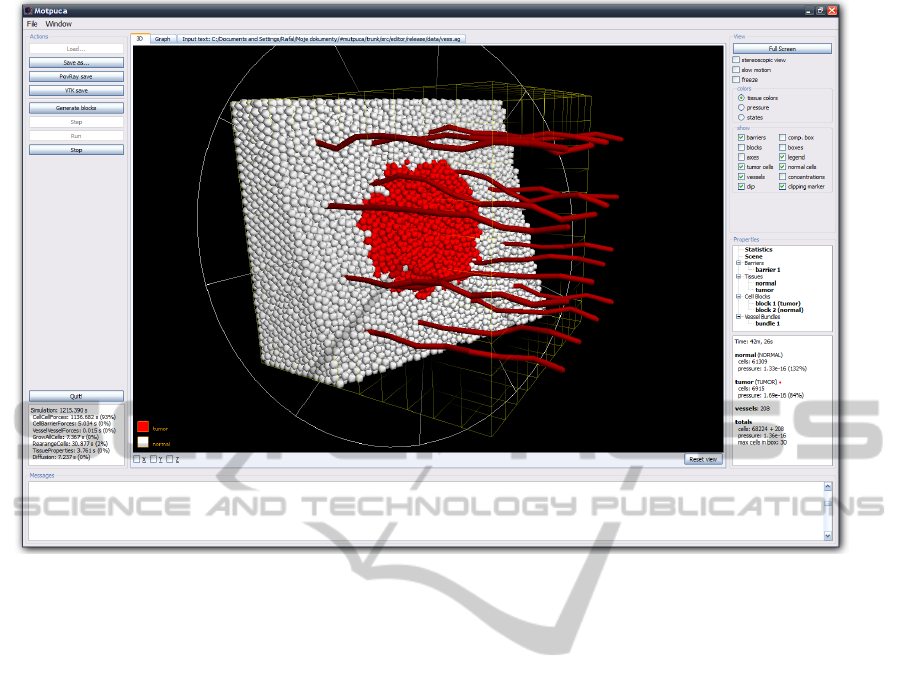Toggle the slow motion checkbox
The width and height of the screenshot is (901, 690).
click(x=737, y=70)
